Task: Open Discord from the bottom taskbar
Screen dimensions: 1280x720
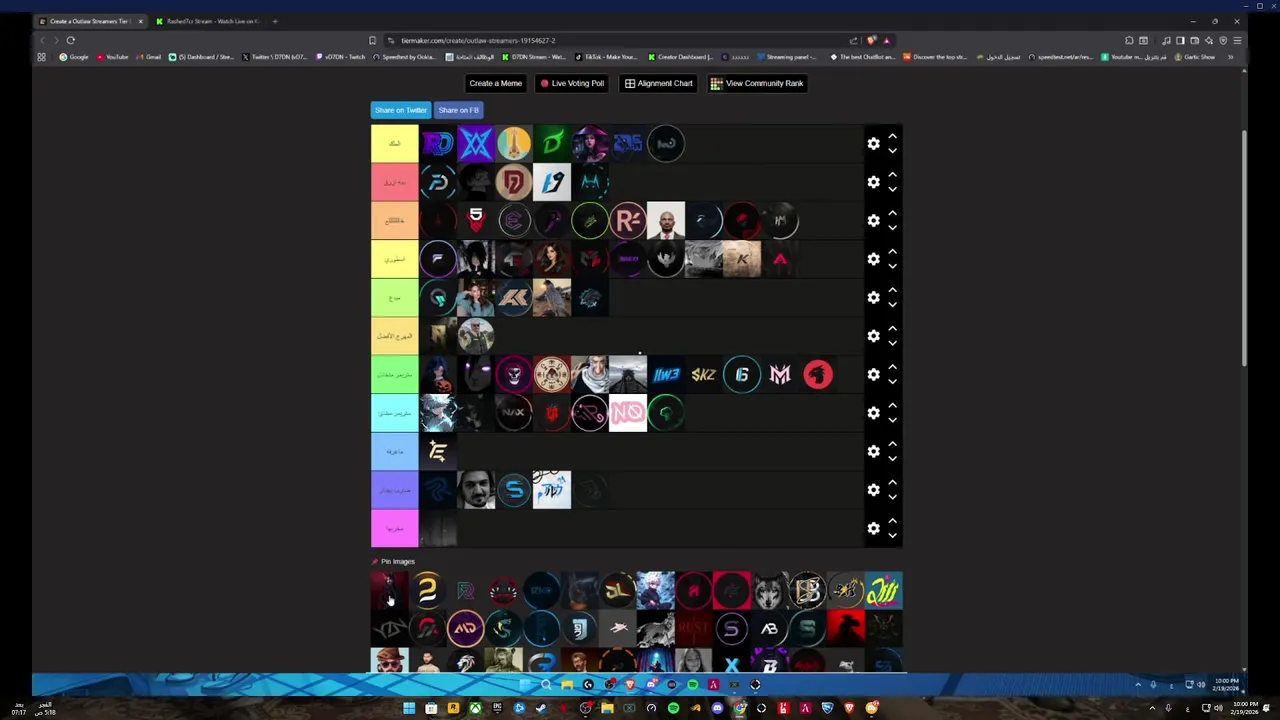Action: click(x=717, y=708)
